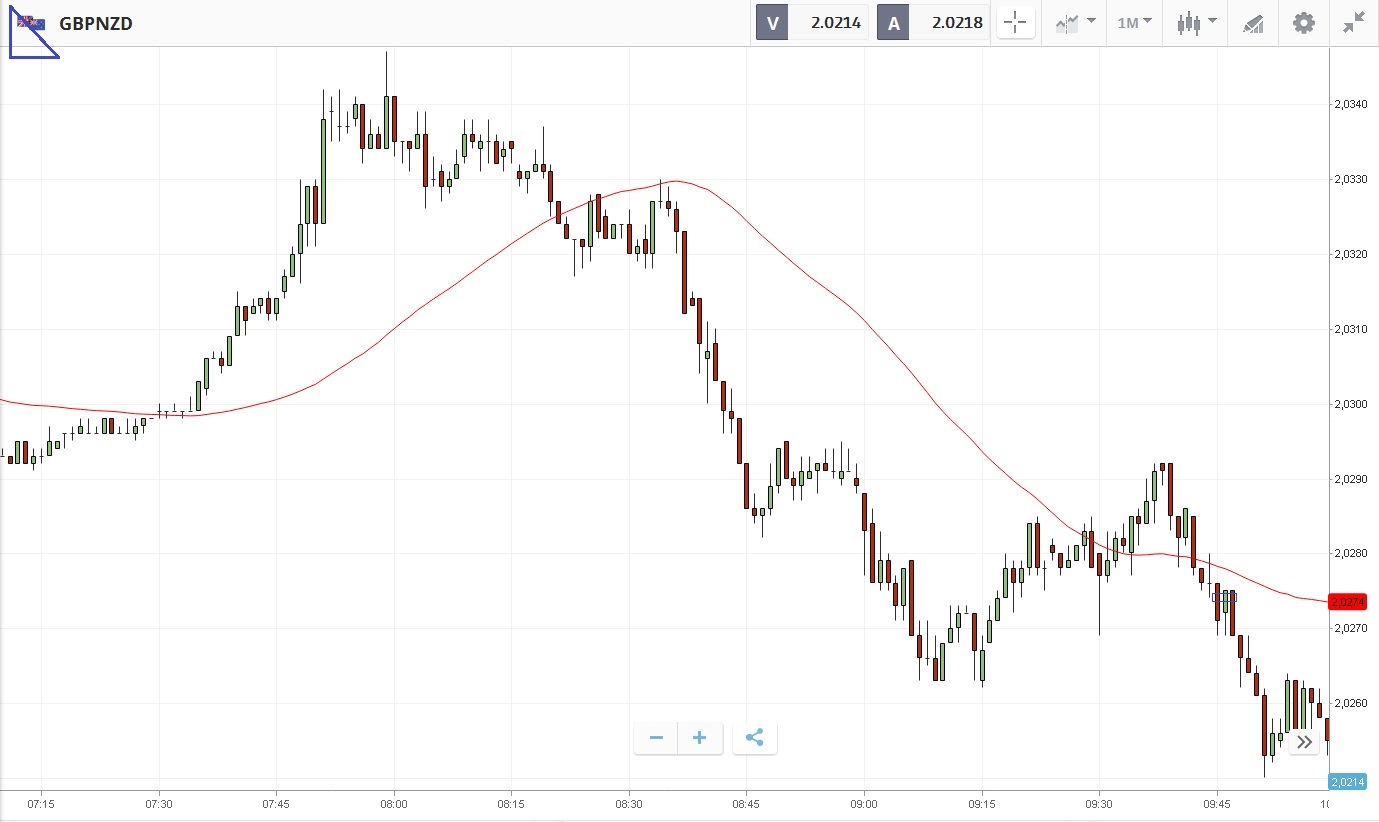Click the V sell button
The width and height of the screenshot is (1379, 822).
pos(772,23)
